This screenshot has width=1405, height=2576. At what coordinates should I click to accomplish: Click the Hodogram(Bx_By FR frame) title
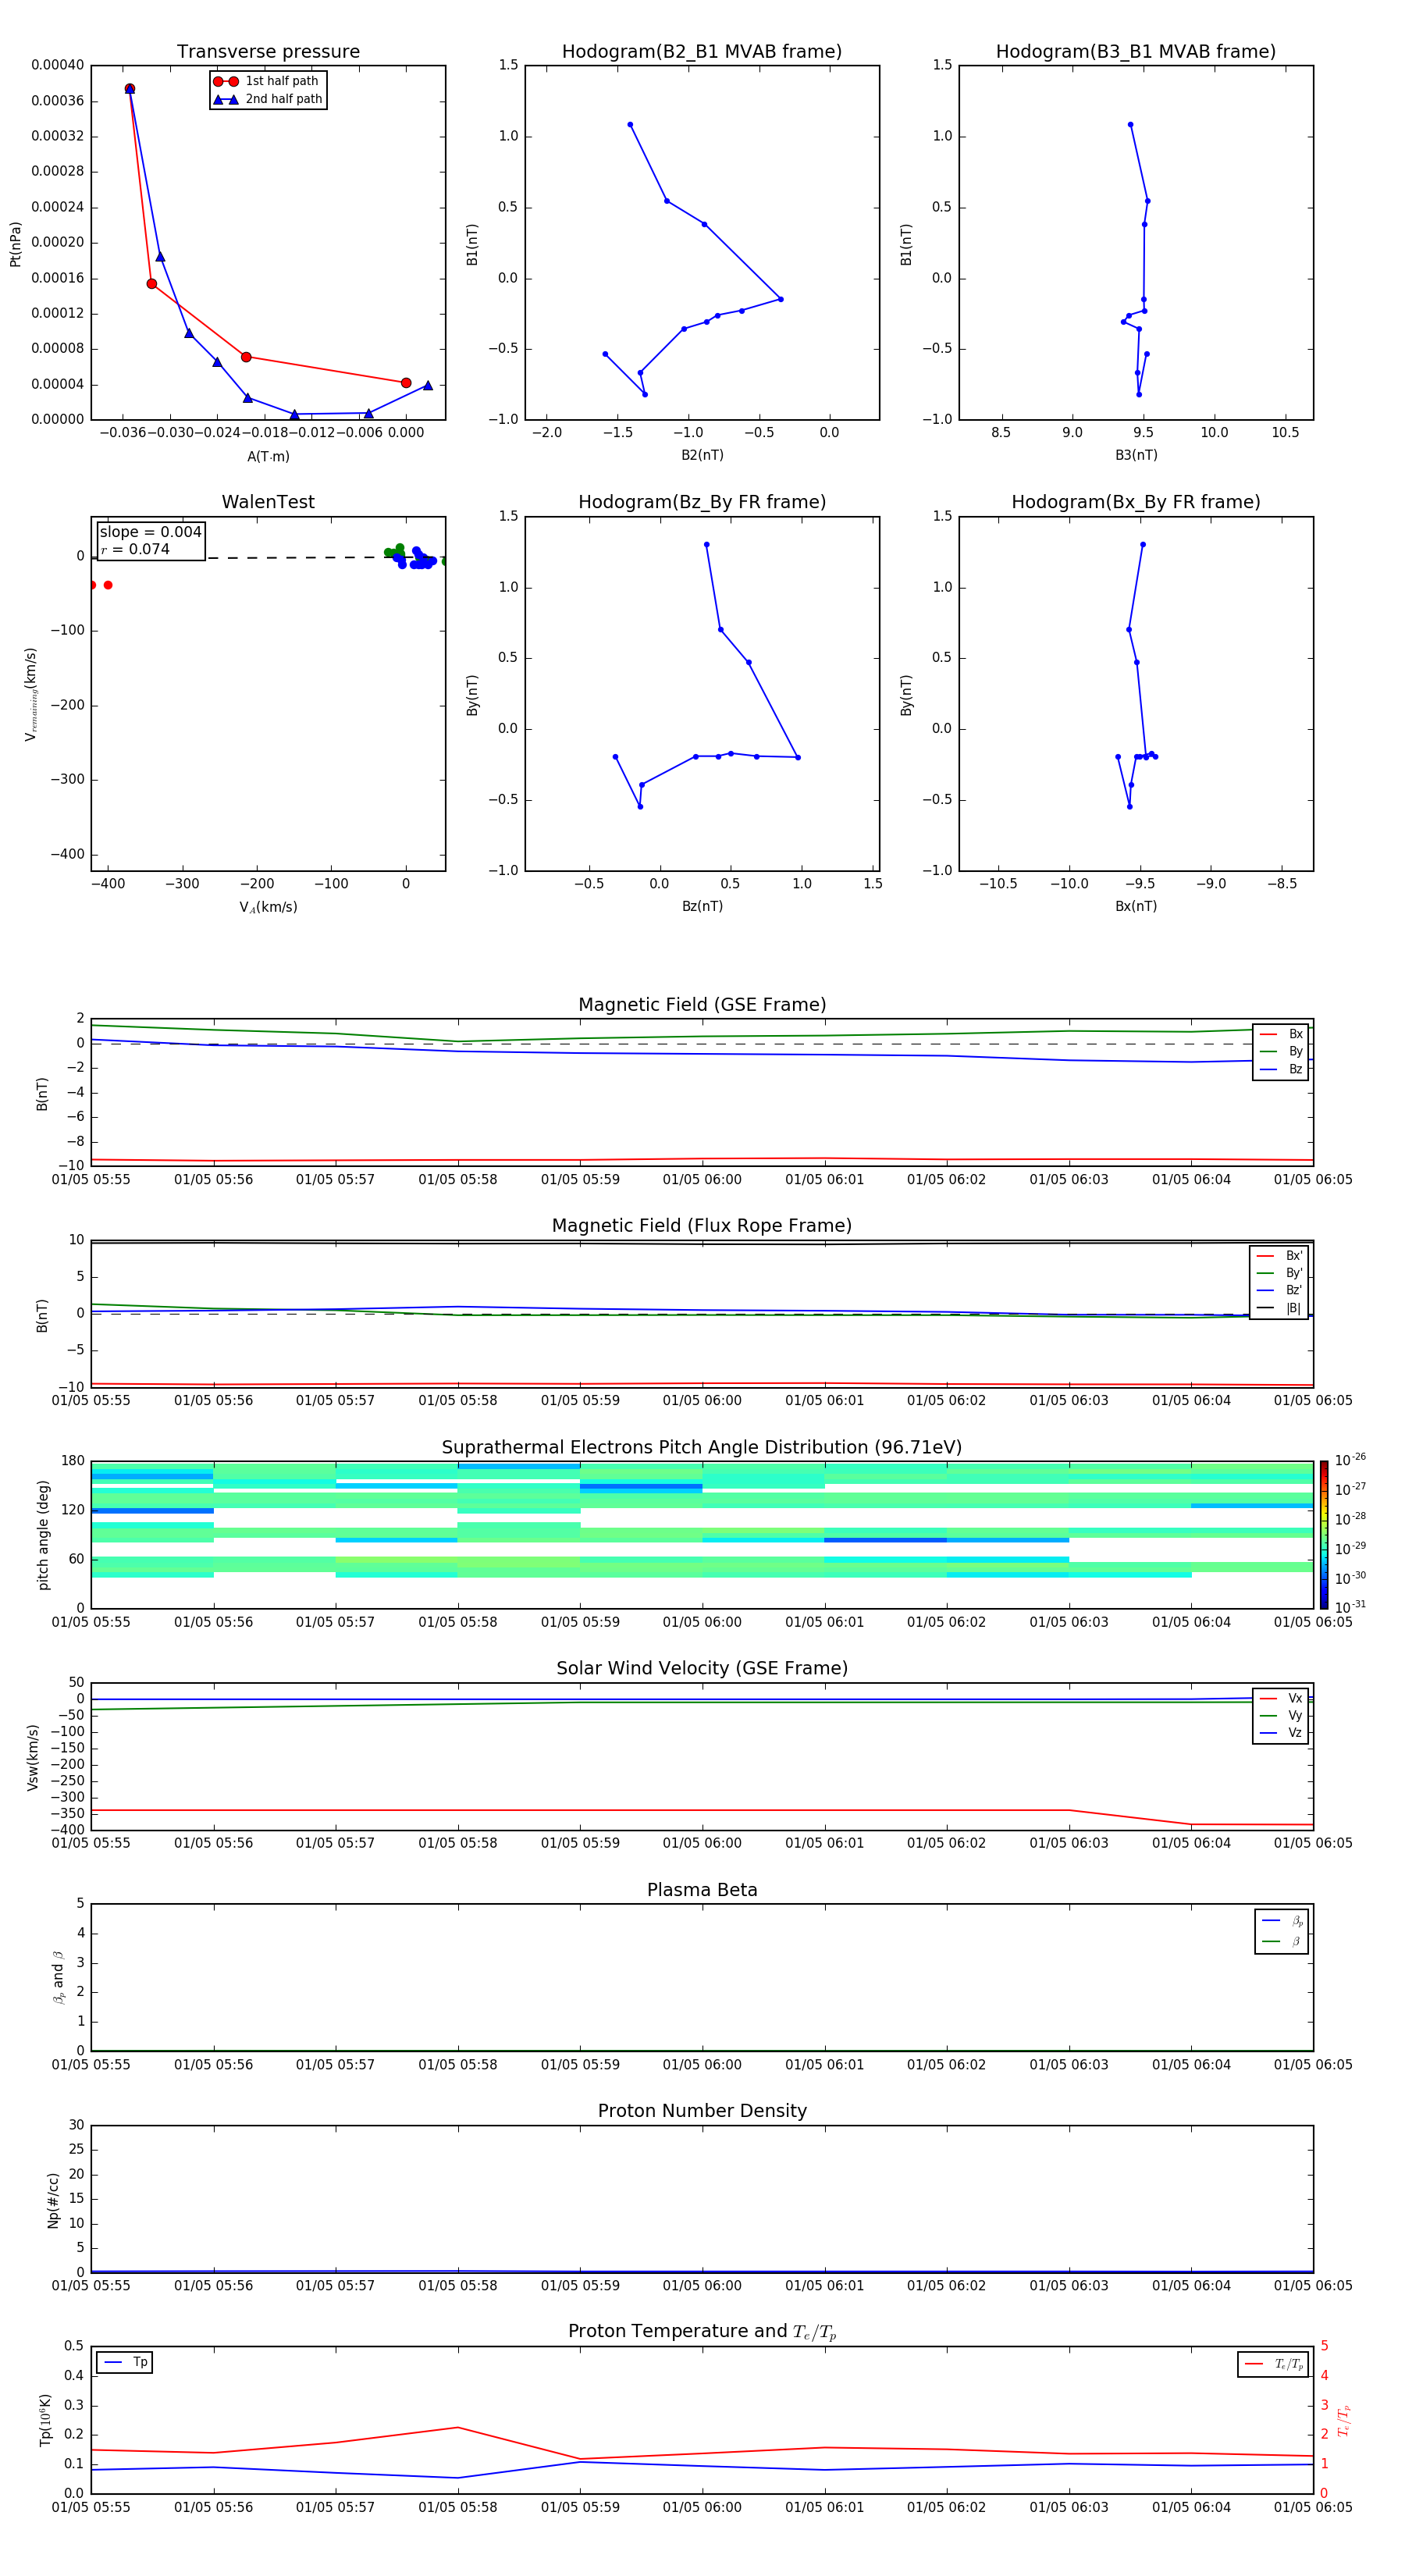[x=1135, y=502]
